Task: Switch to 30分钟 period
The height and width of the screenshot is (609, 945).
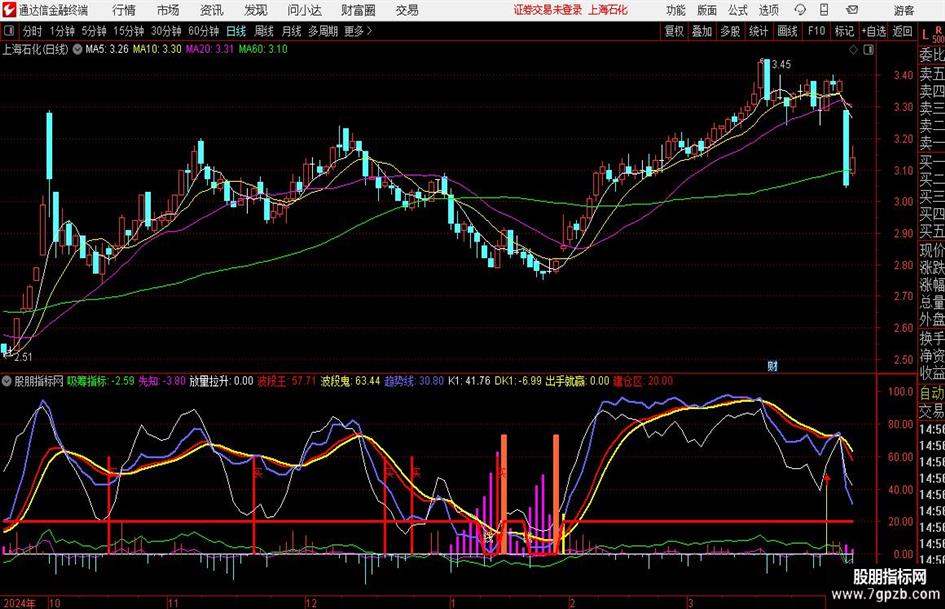Action: point(166,31)
